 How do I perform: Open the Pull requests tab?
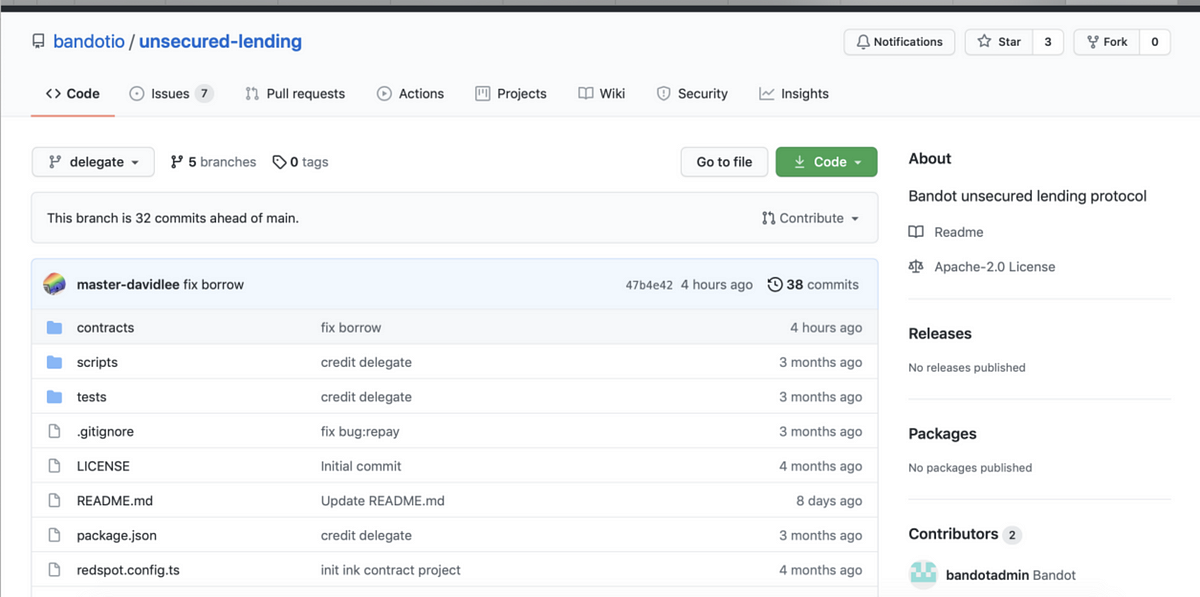coord(295,93)
